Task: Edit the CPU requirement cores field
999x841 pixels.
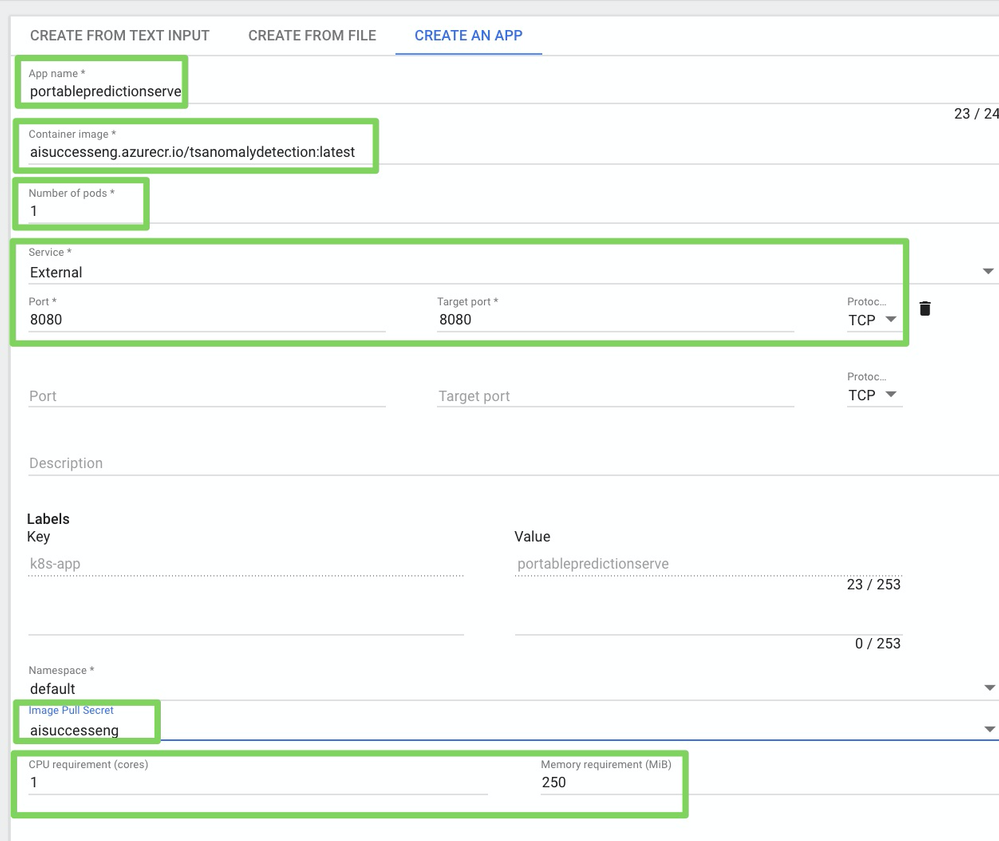Action: (257, 782)
